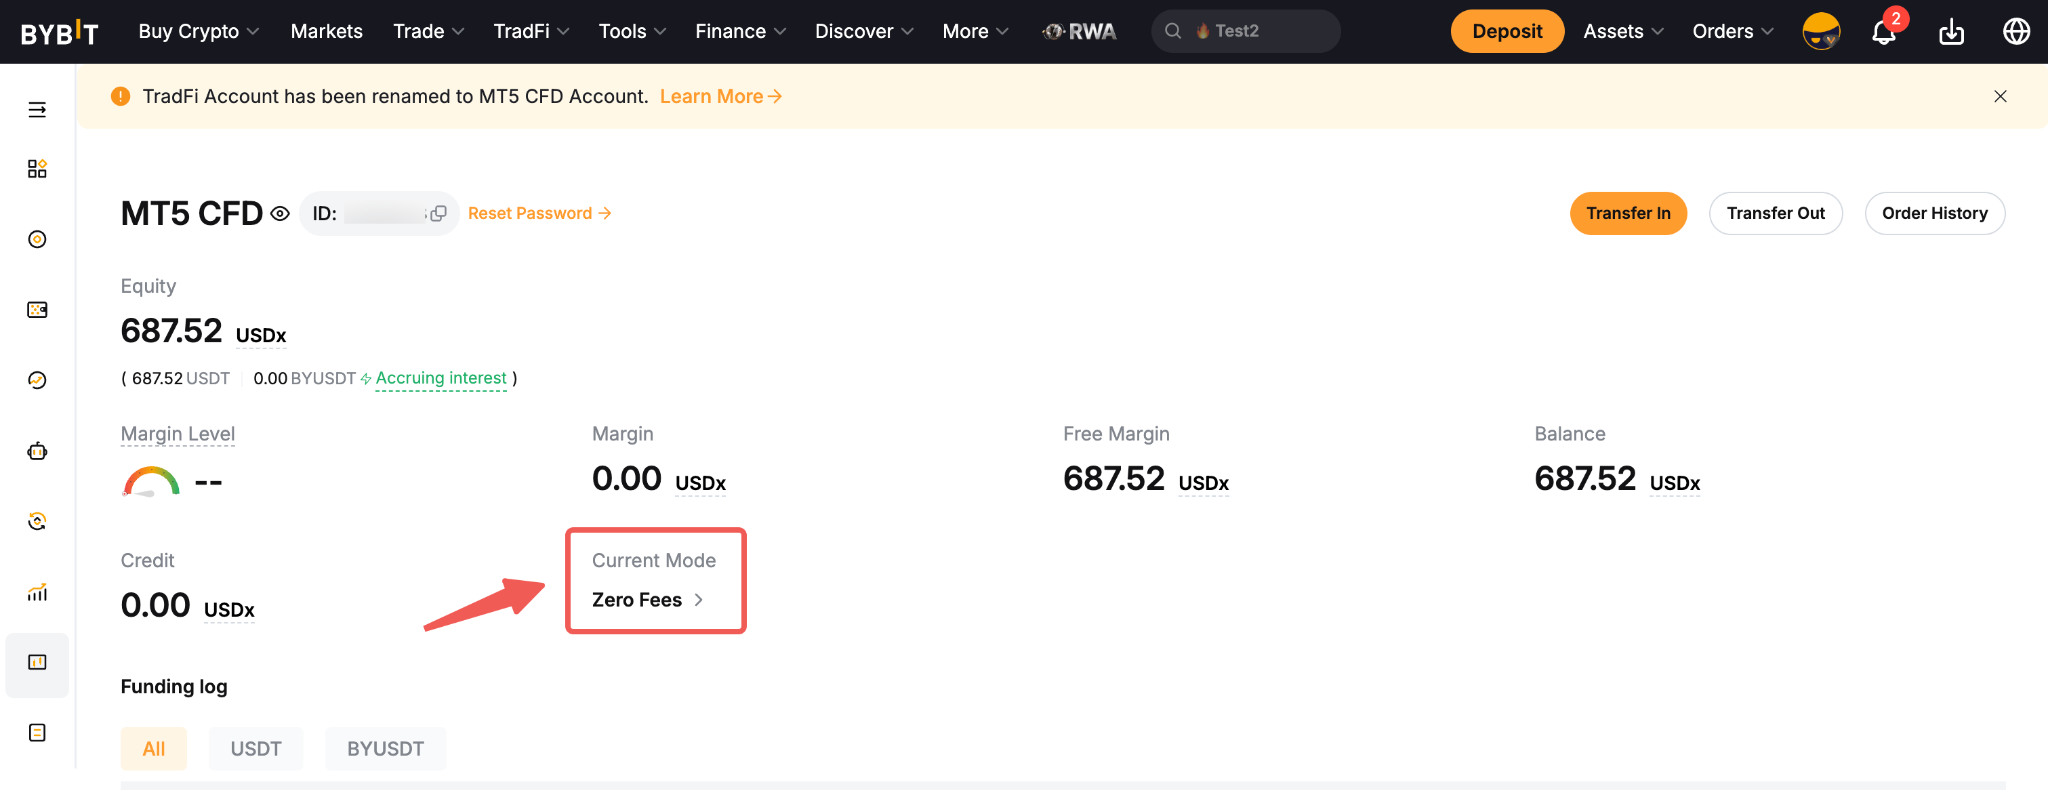This screenshot has width=2048, height=790.
Task: Click the Margin Level label
Action: tap(178, 434)
